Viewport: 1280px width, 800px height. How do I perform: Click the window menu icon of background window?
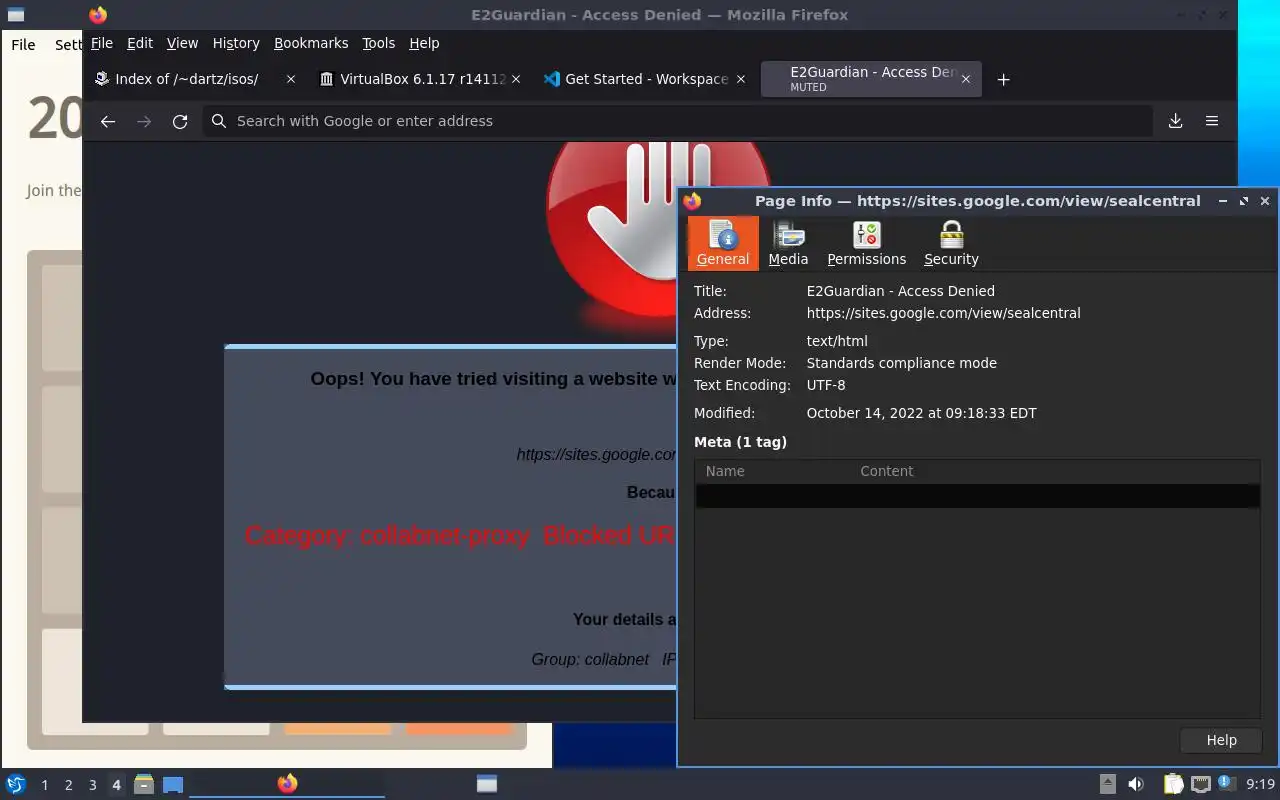tap(16, 14)
